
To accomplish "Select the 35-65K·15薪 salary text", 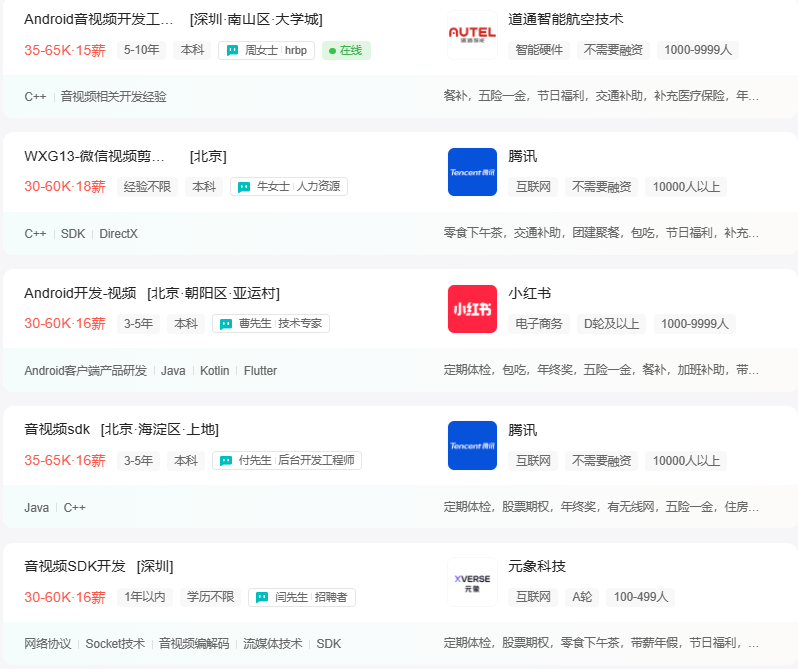I will pos(65,50).
